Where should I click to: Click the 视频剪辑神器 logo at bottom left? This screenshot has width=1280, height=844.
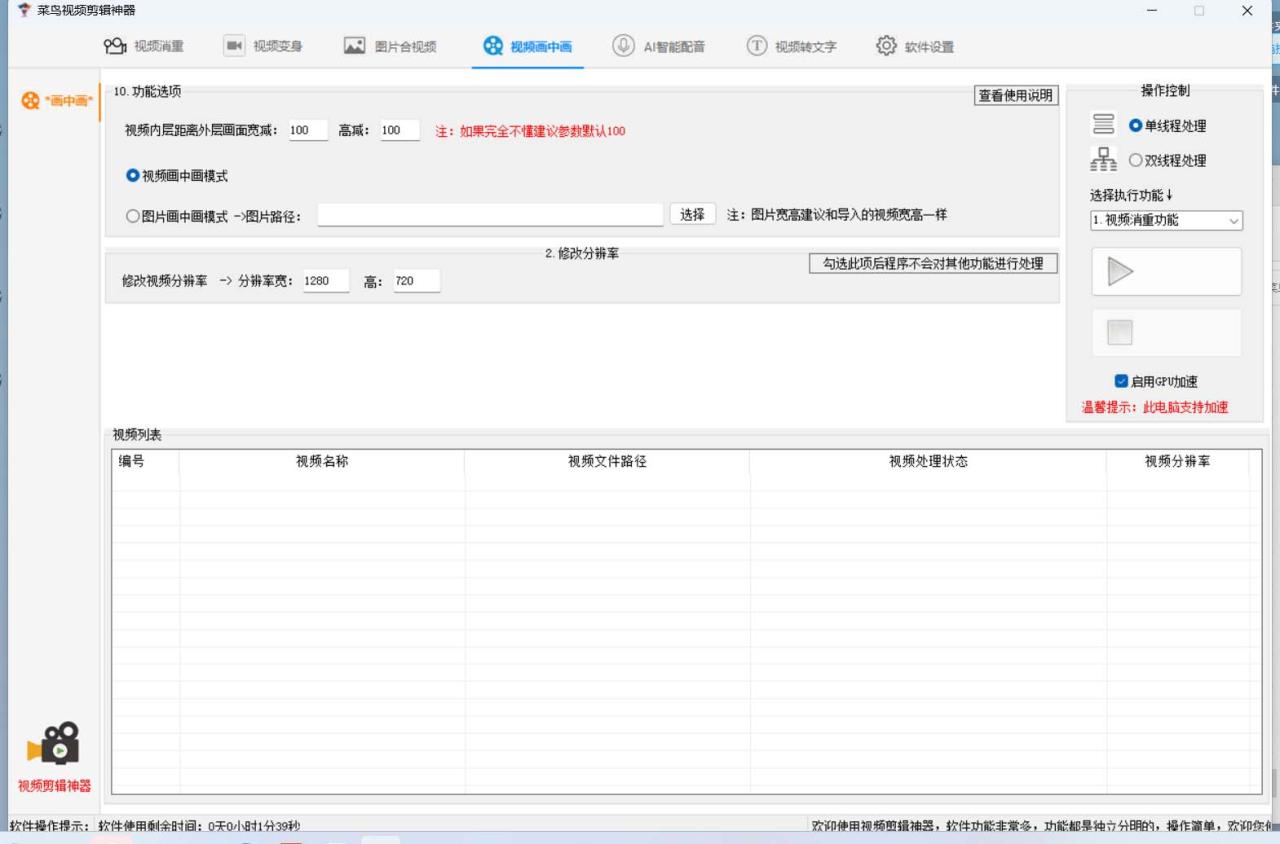click(55, 745)
